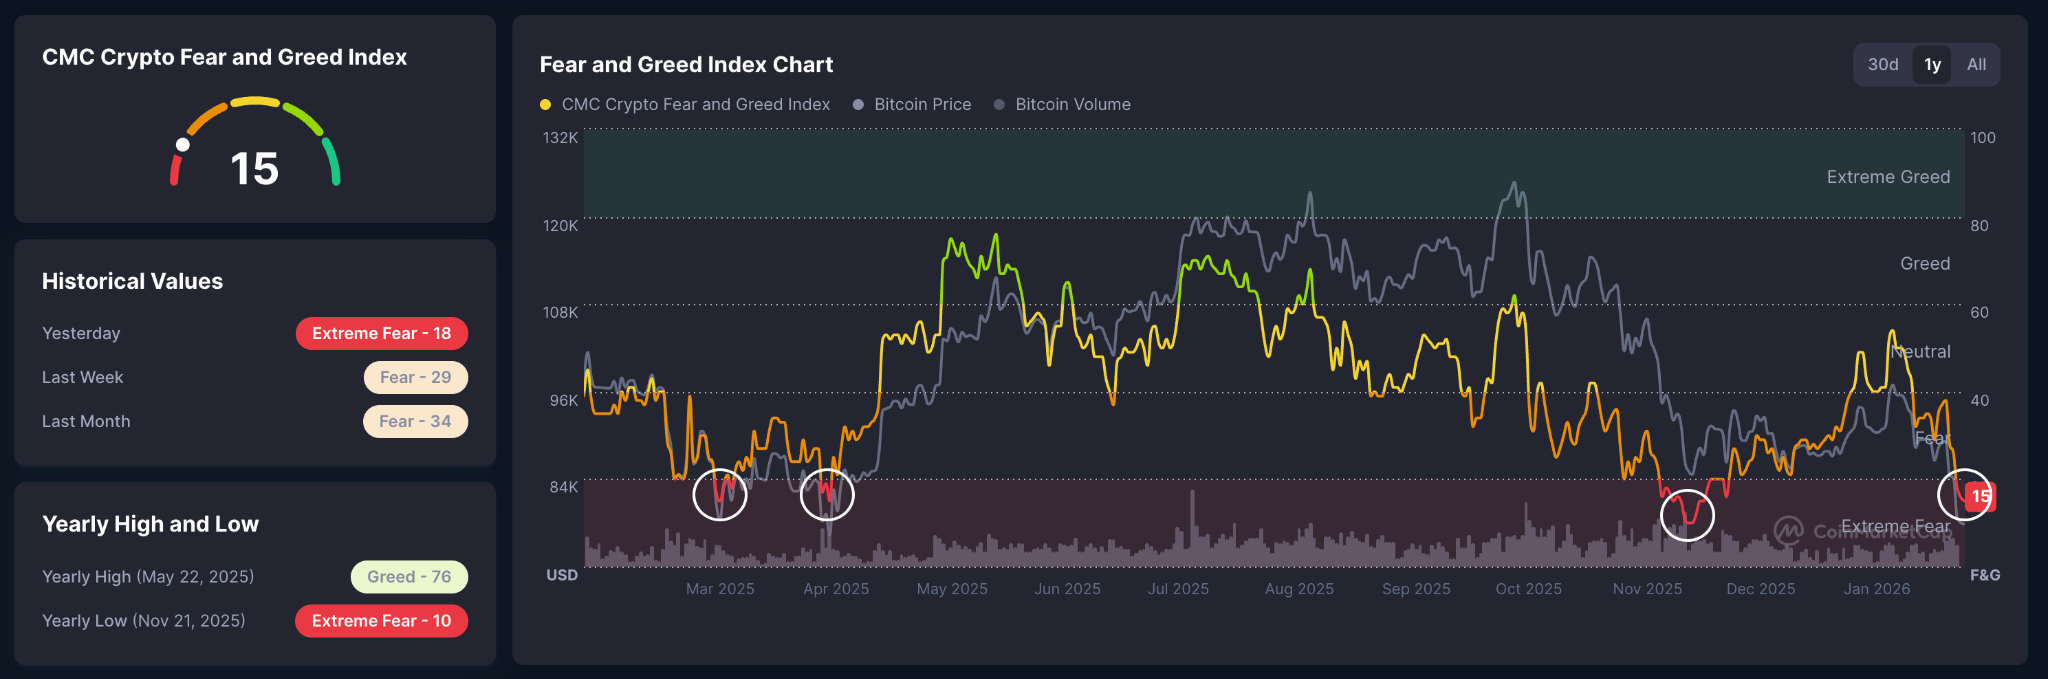The height and width of the screenshot is (679, 2048).
Task: Click Yearly Low (Nov 21, 2025) label
Action: click(143, 621)
